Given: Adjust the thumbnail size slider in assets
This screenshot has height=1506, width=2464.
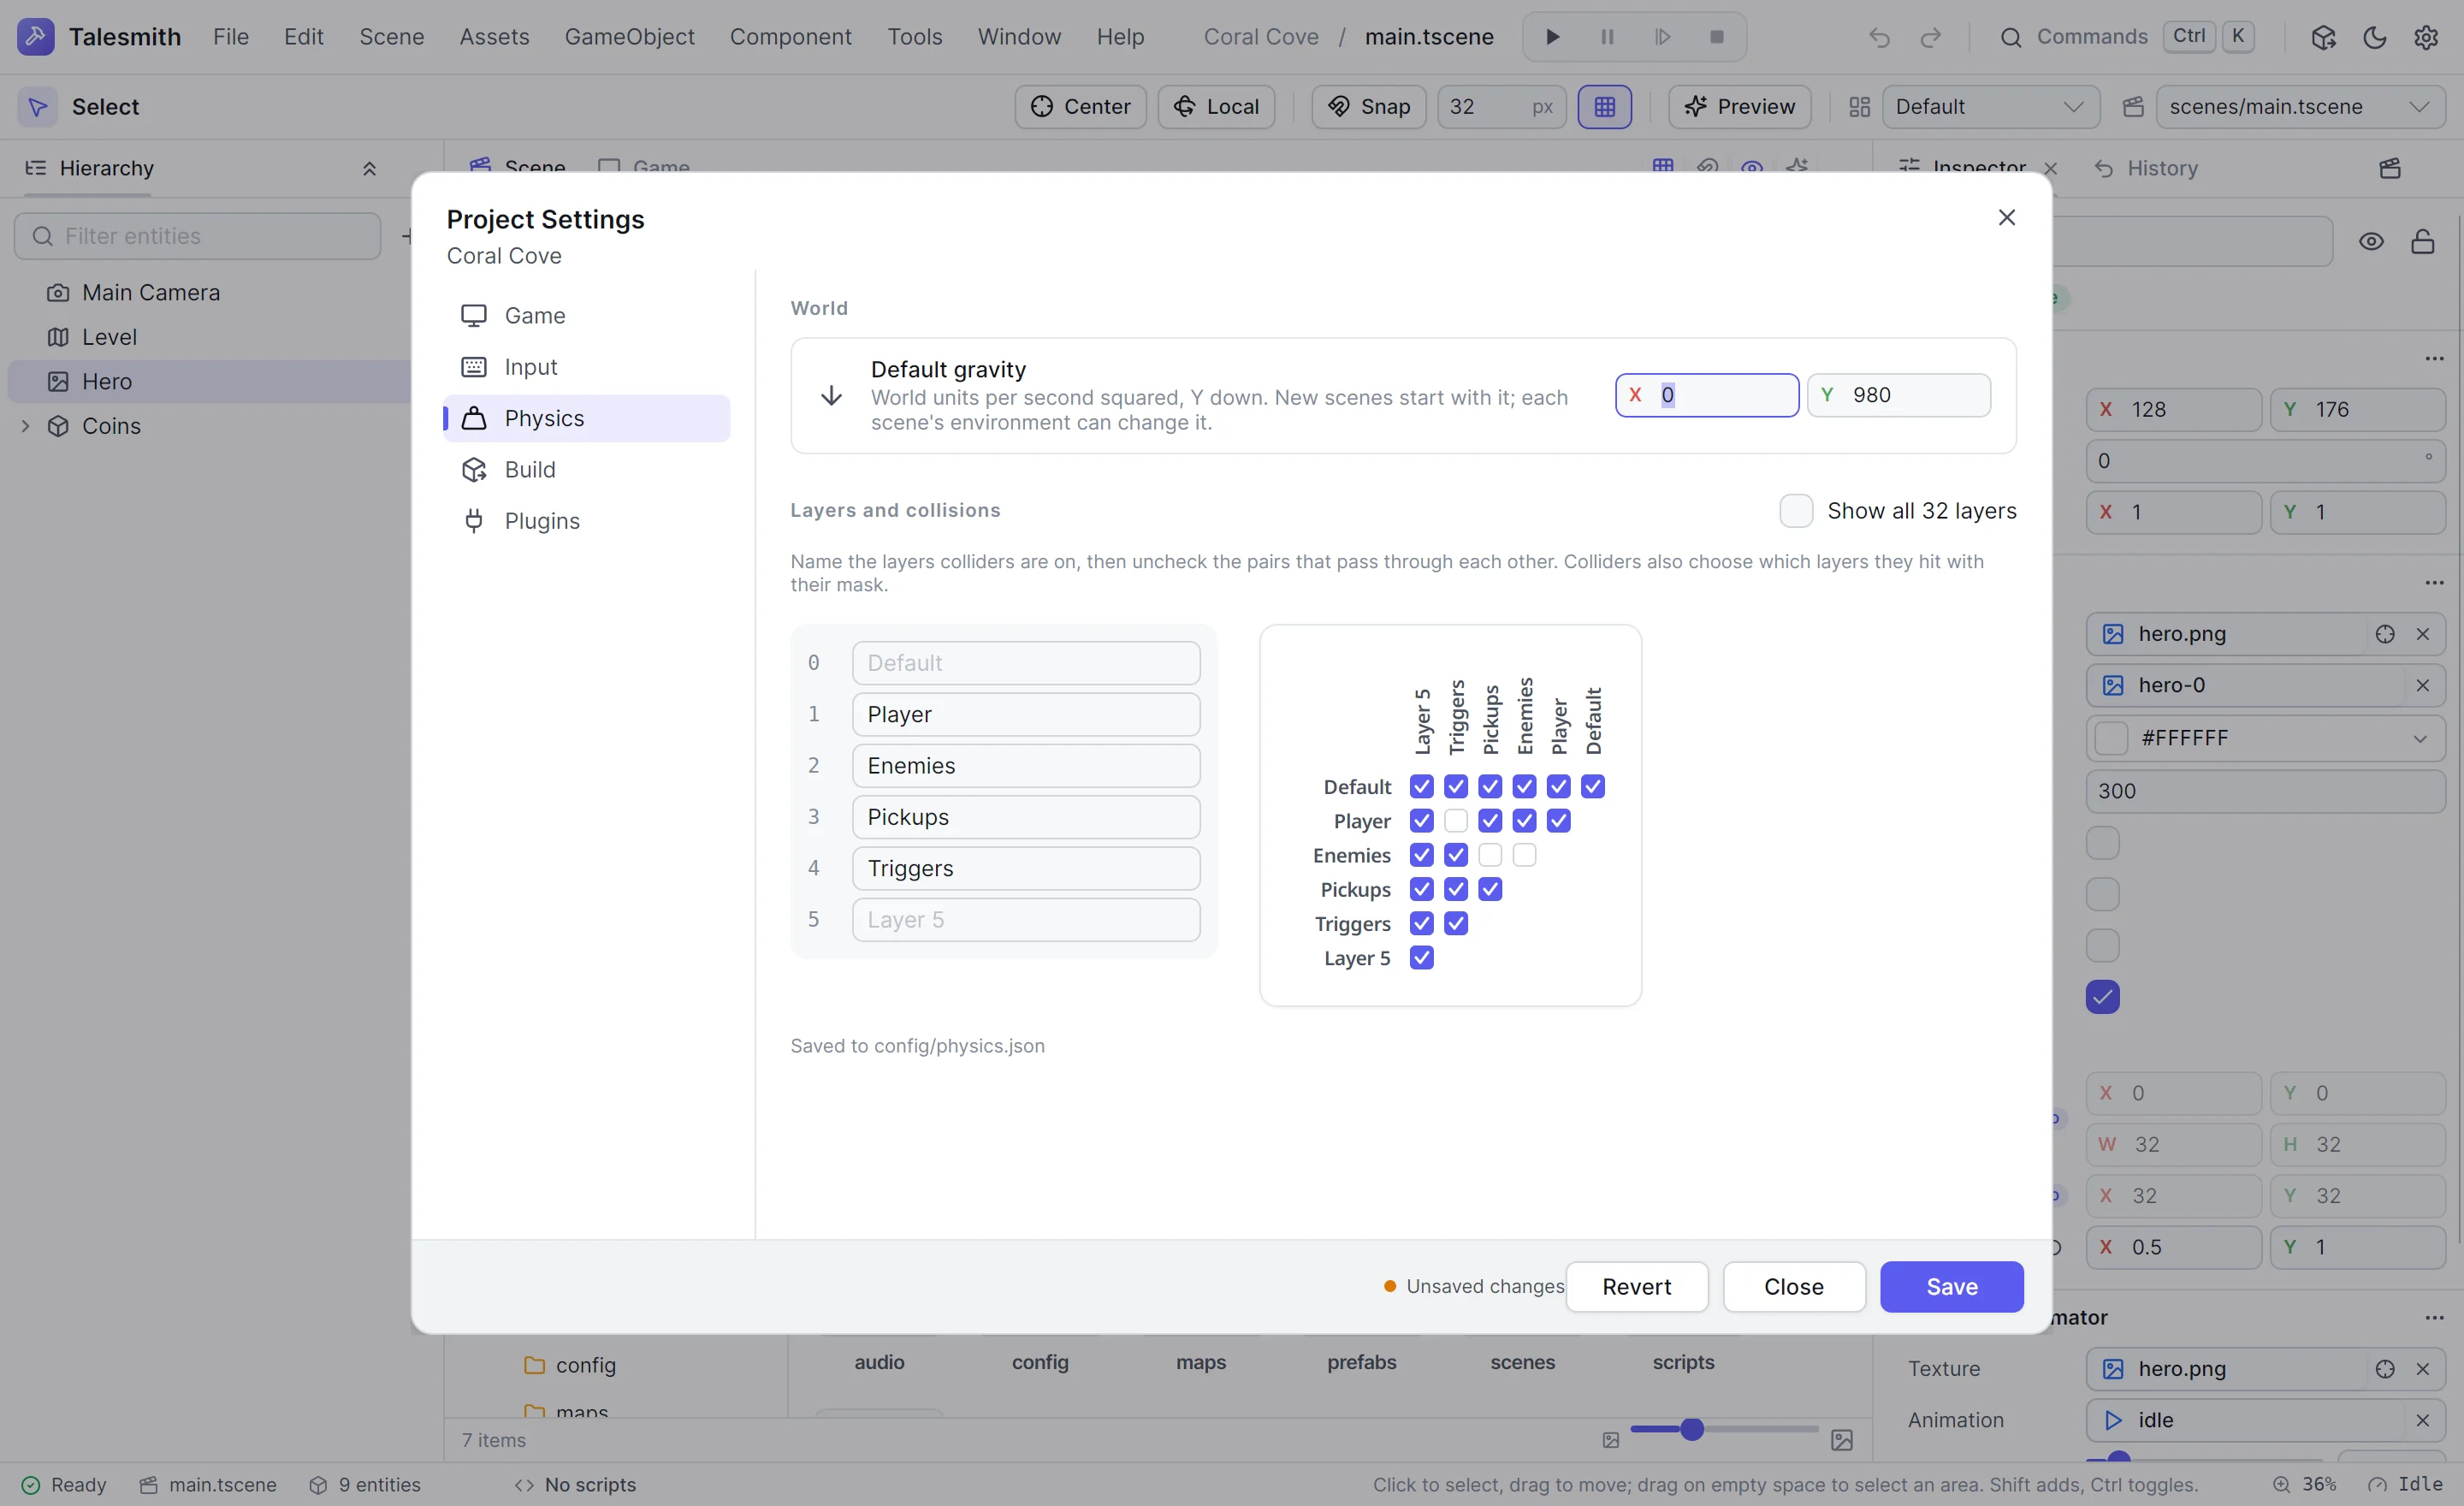Looking at the screenshot, I should click(1724, 1430).
